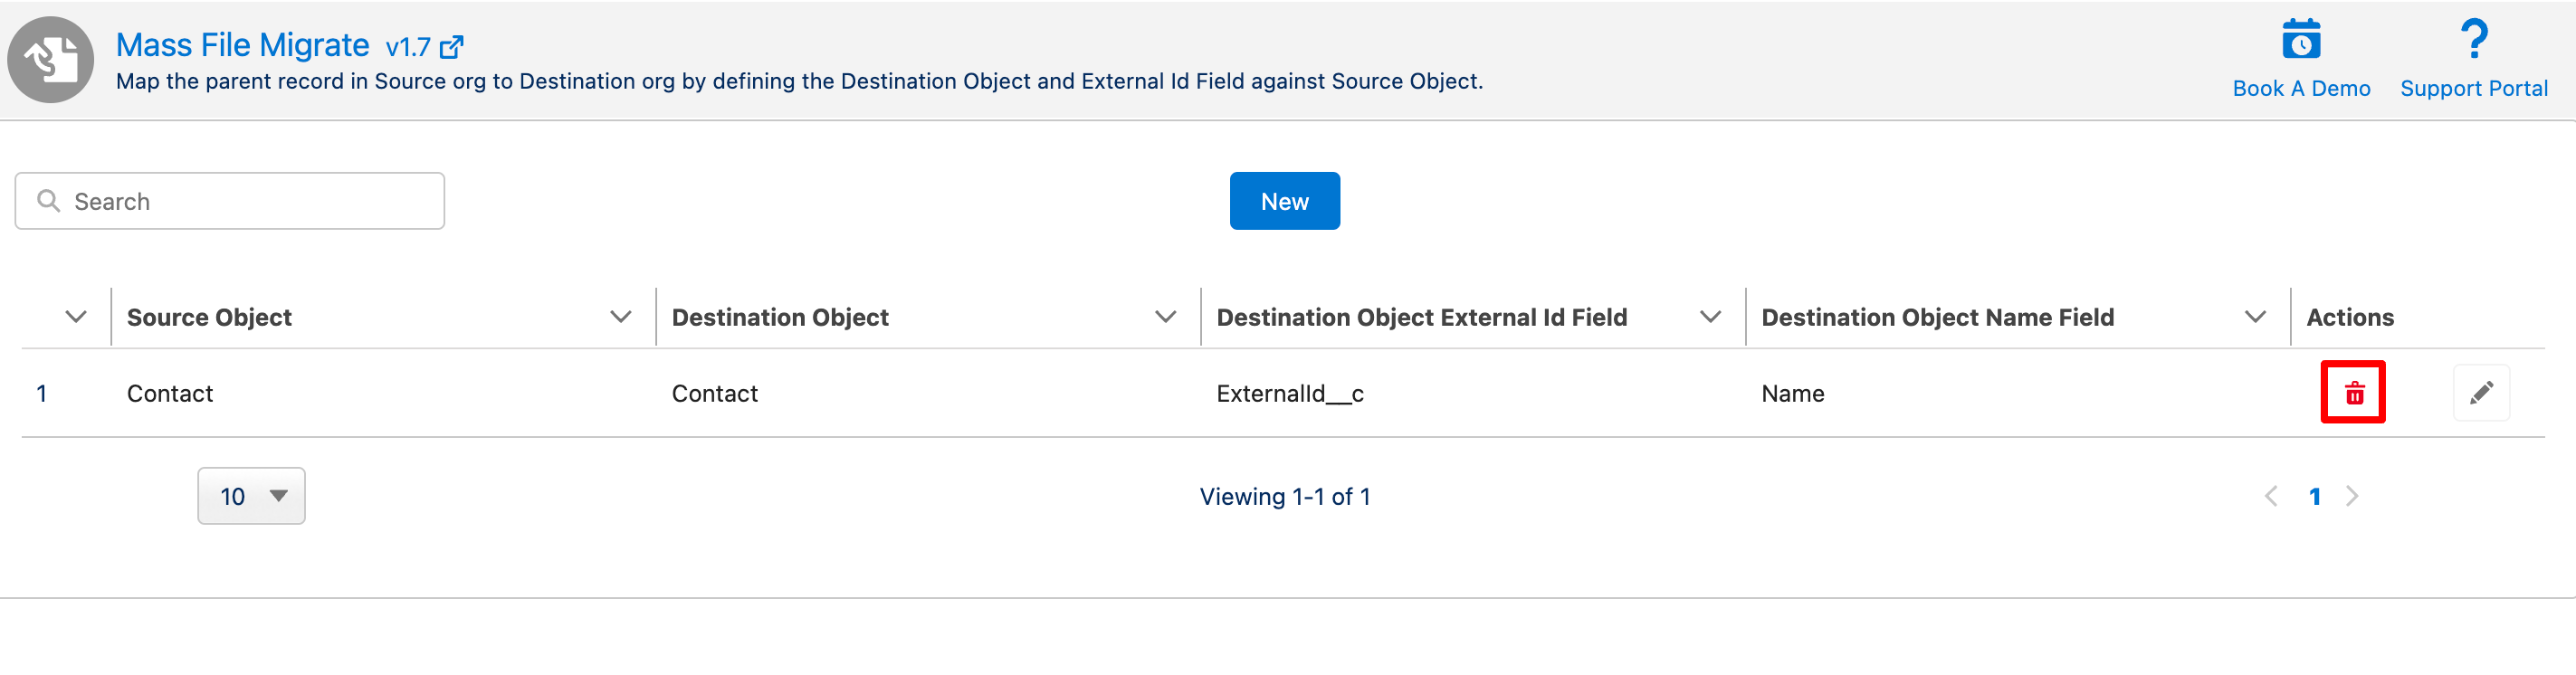The height and width of the screenshot is (675, 2576).
Task: Expand Destination Object Name Field column chevron
Action: [2255, 317]
